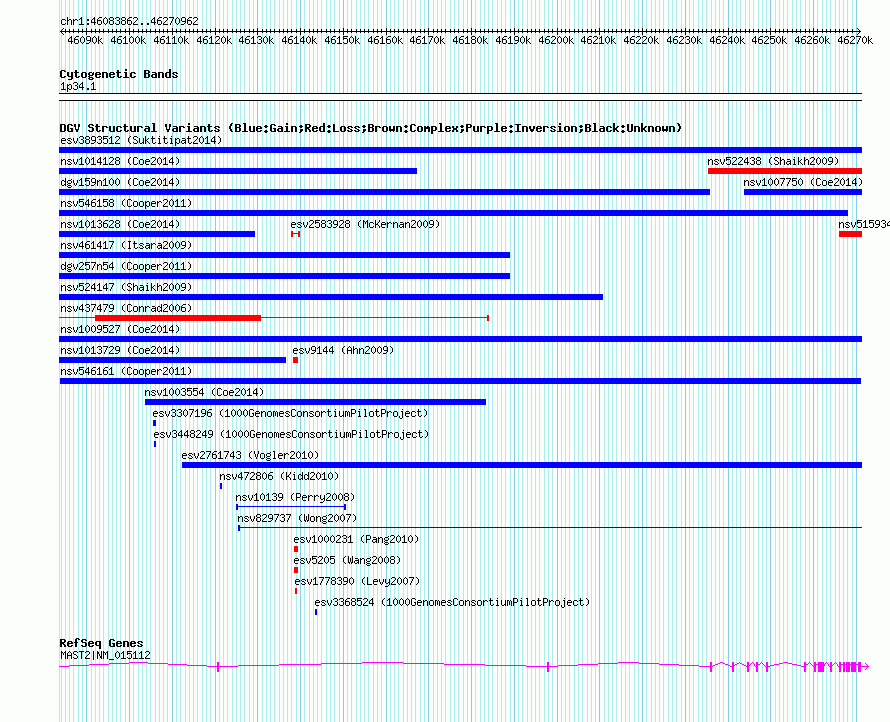
Task: Open variant nsv1009527 (Coe2014) label
Action: pos(120,329)
